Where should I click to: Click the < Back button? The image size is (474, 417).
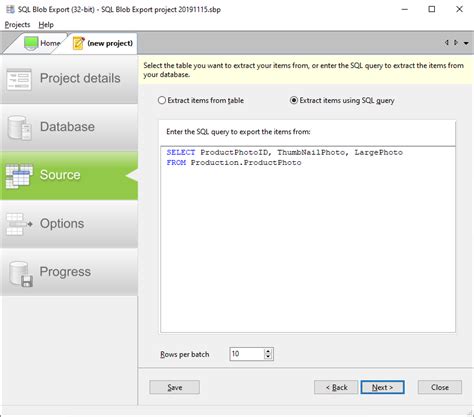(336, 387)
